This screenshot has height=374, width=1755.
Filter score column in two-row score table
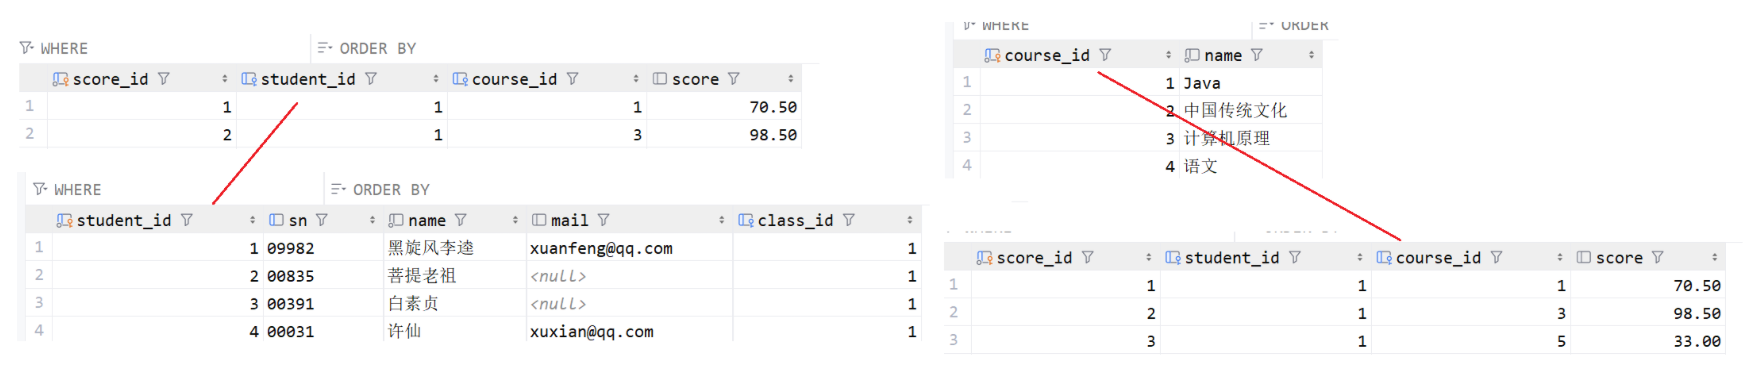(734, 78)
